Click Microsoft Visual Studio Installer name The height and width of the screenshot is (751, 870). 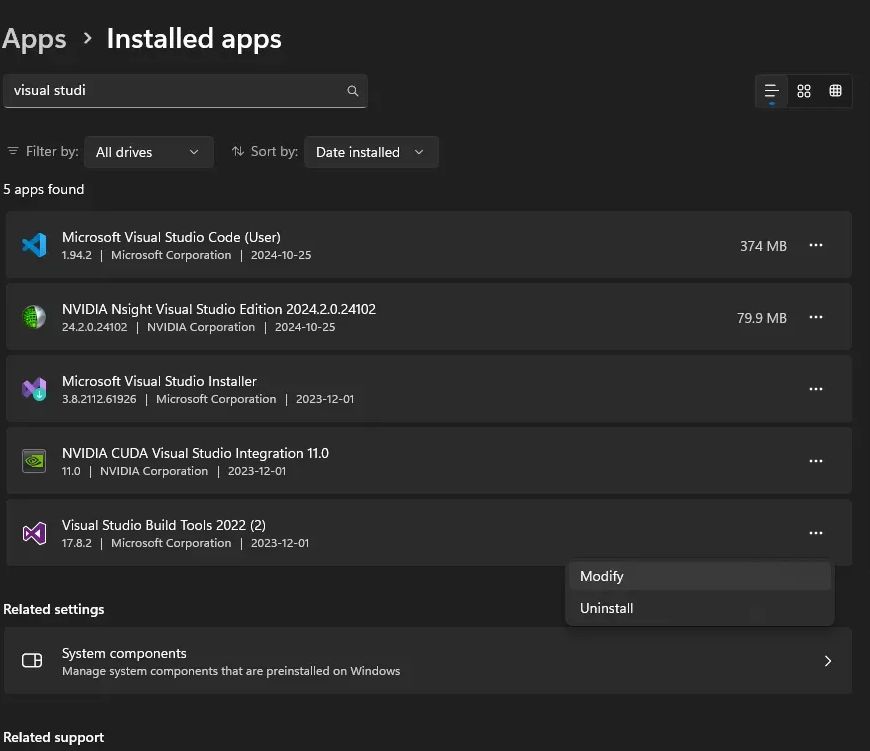159,381
